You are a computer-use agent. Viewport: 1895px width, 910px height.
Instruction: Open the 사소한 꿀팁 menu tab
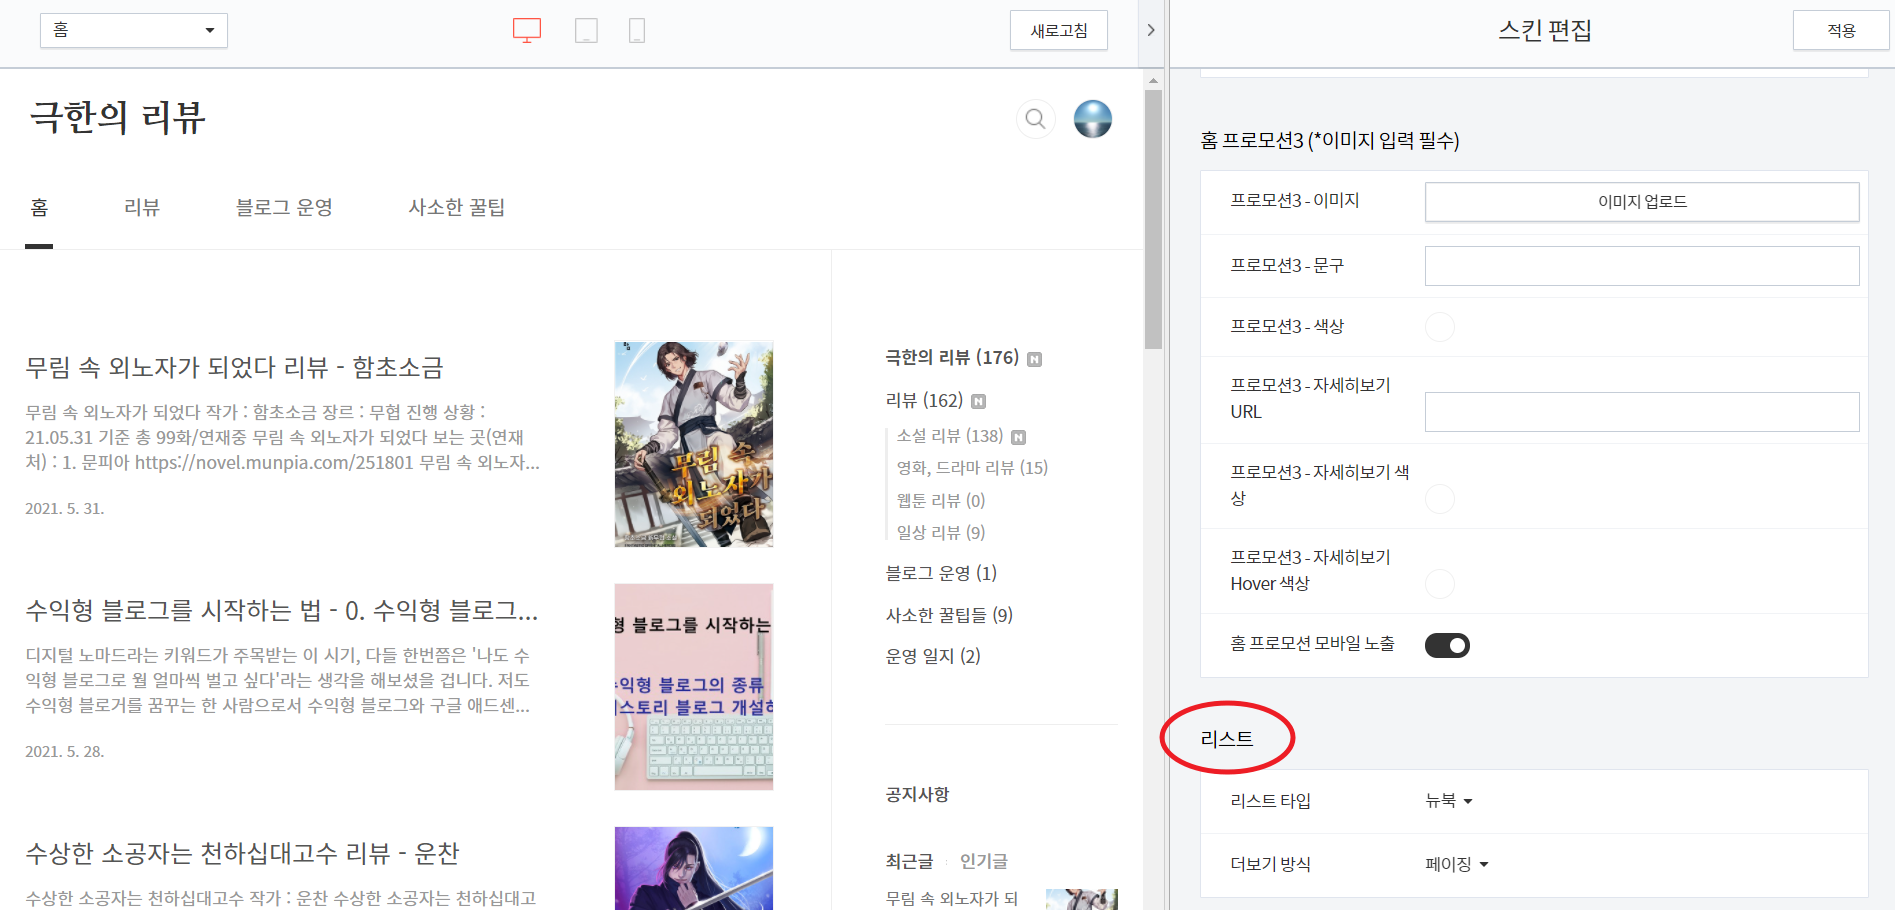457,207
